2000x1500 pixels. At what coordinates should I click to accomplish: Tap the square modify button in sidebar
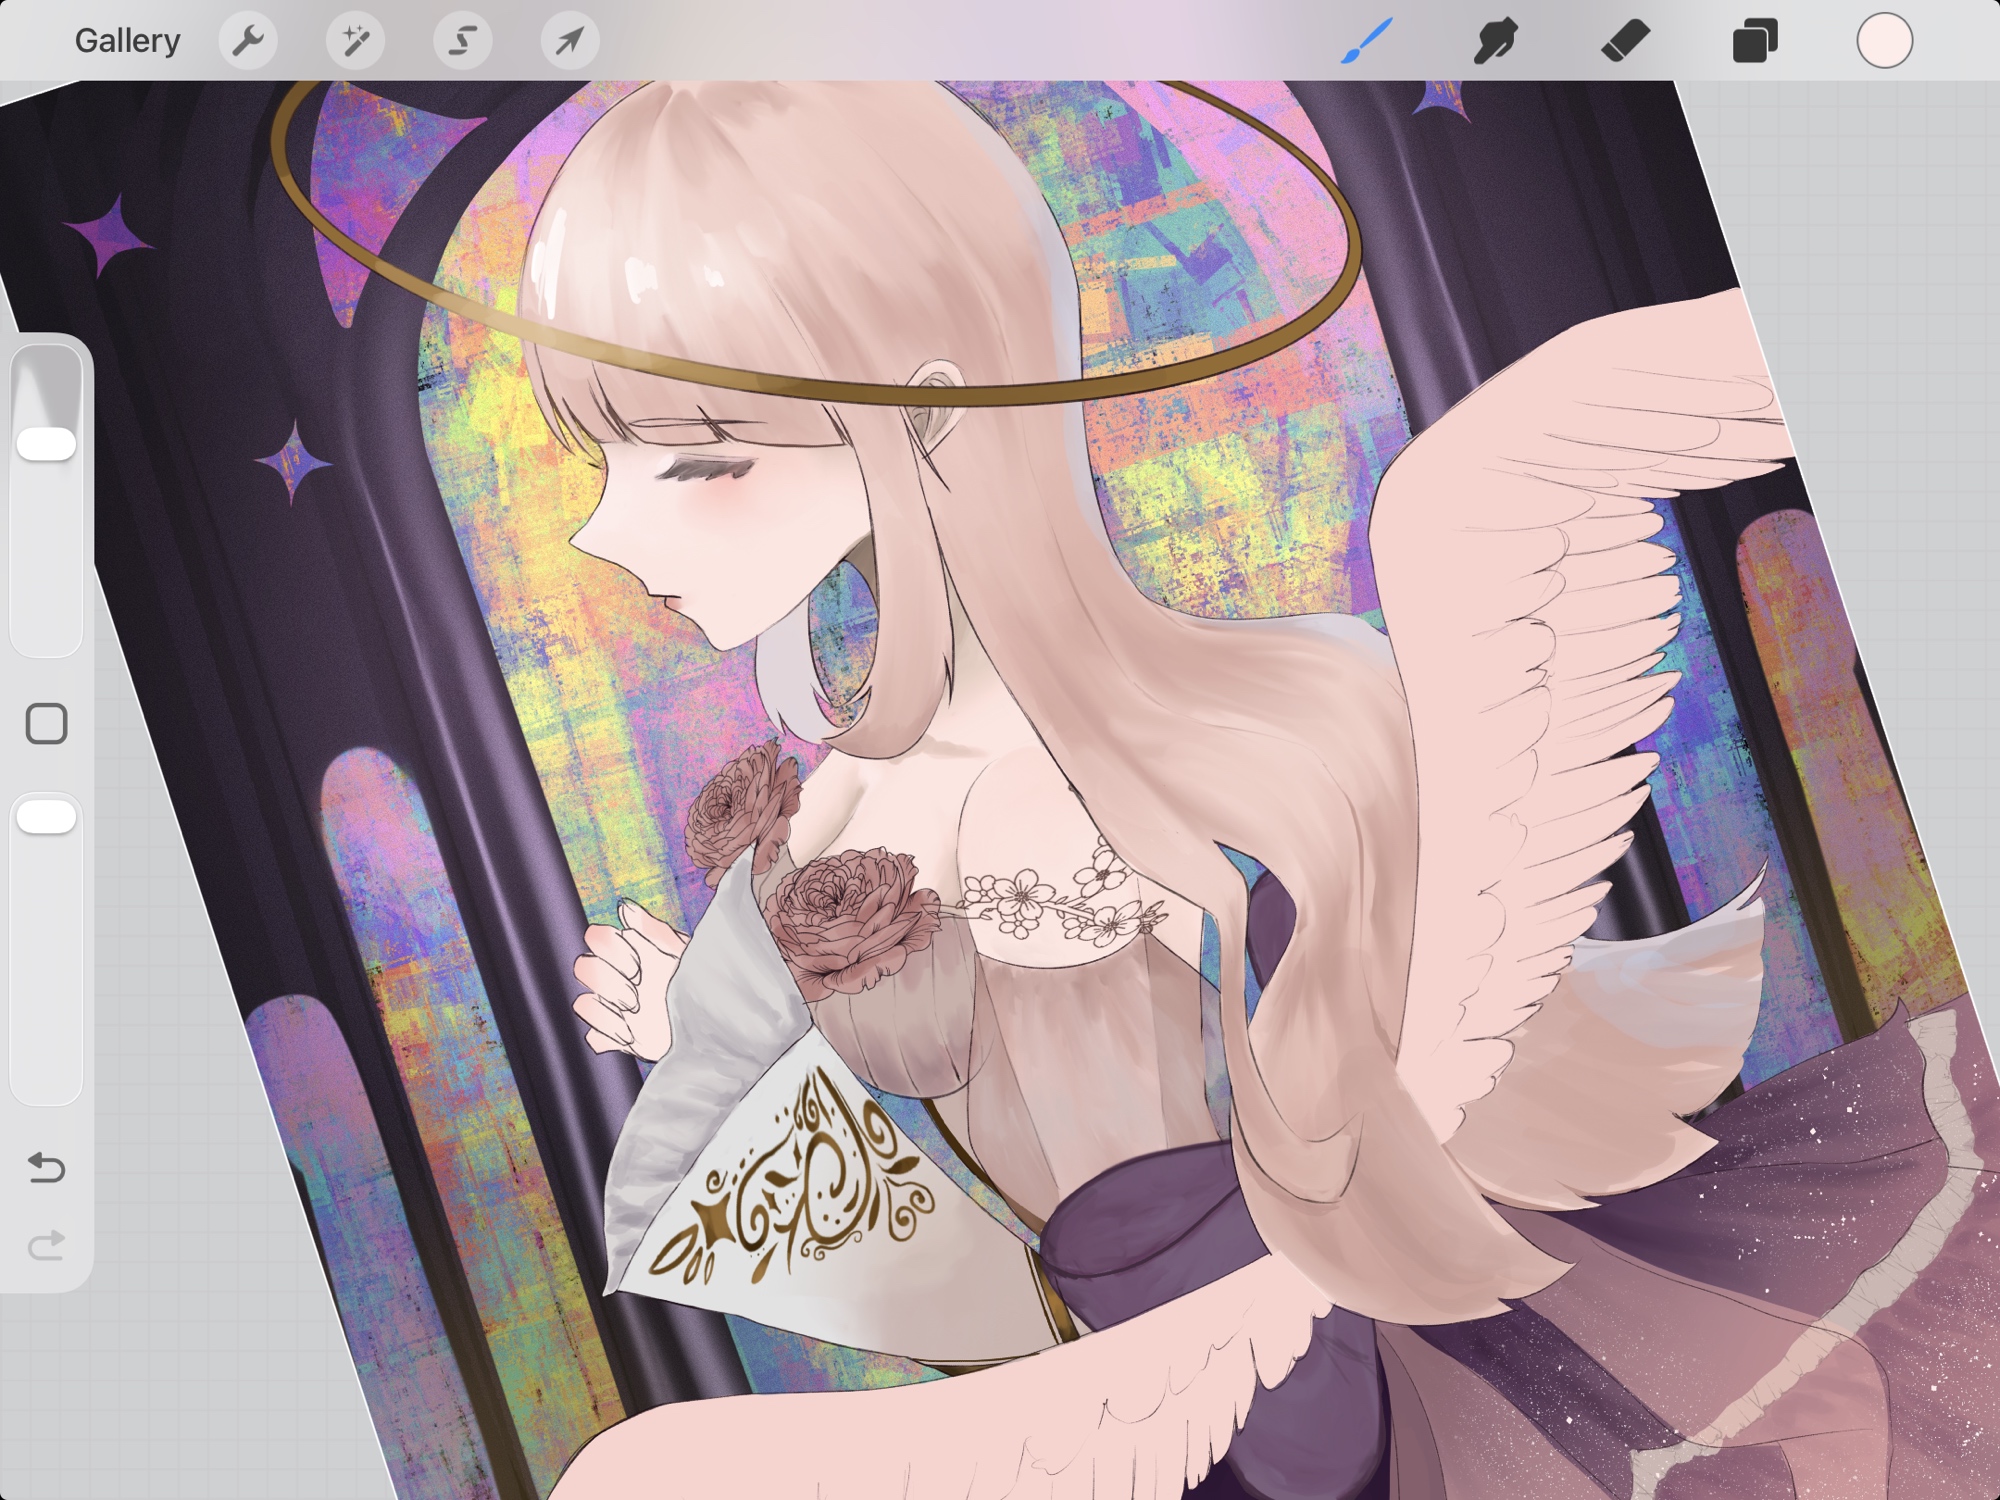(x=46, y=723)
